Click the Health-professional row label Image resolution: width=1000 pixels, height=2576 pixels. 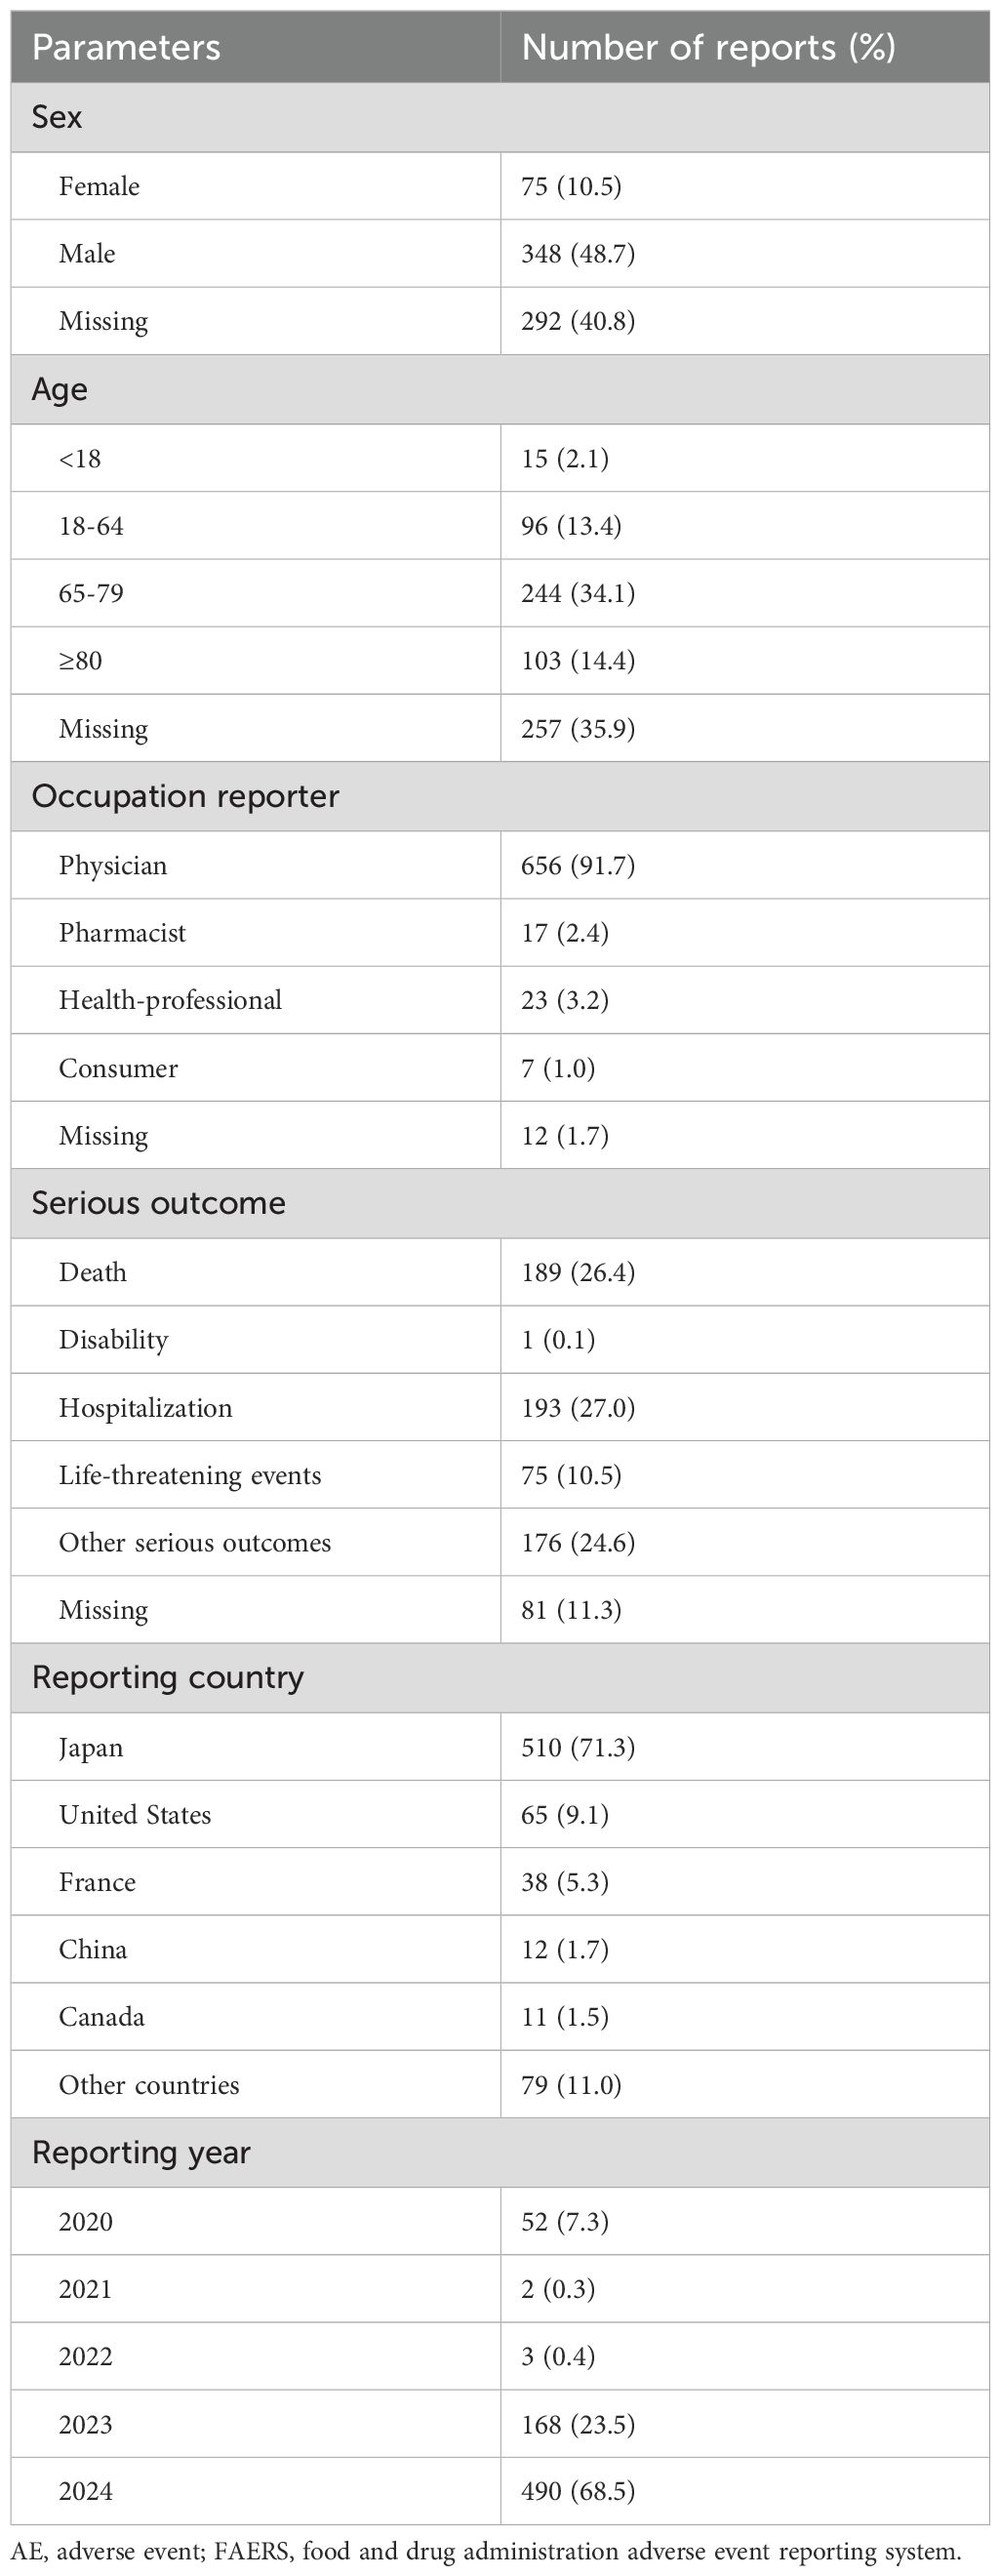coord(170,1000)
